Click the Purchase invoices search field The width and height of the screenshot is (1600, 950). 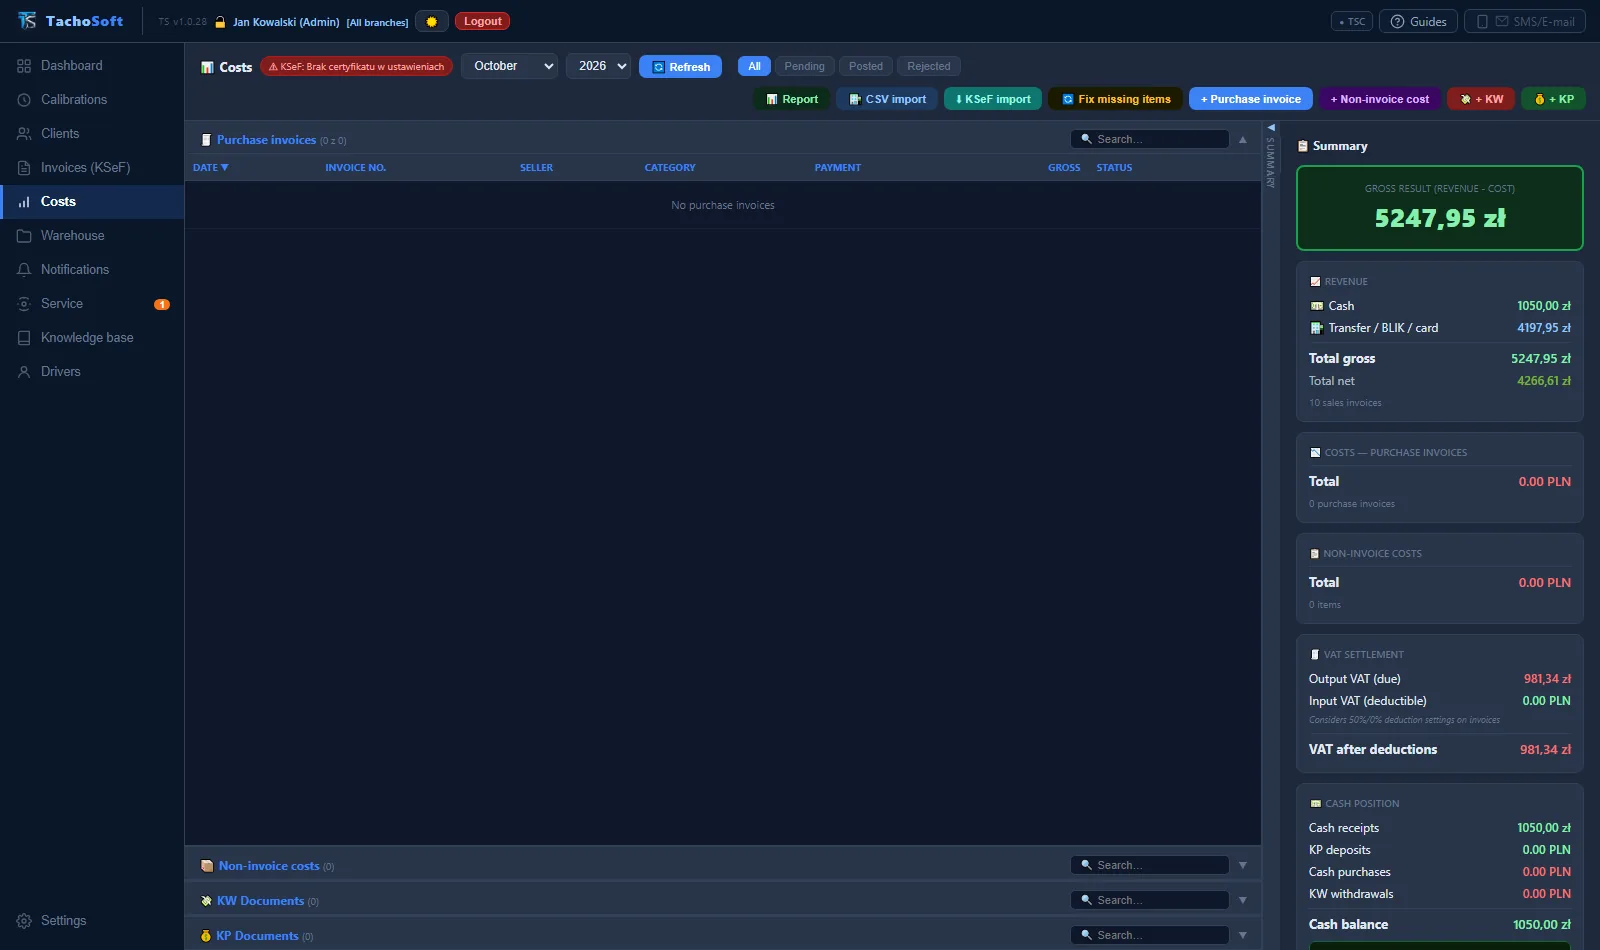(x=1150, y=139)
